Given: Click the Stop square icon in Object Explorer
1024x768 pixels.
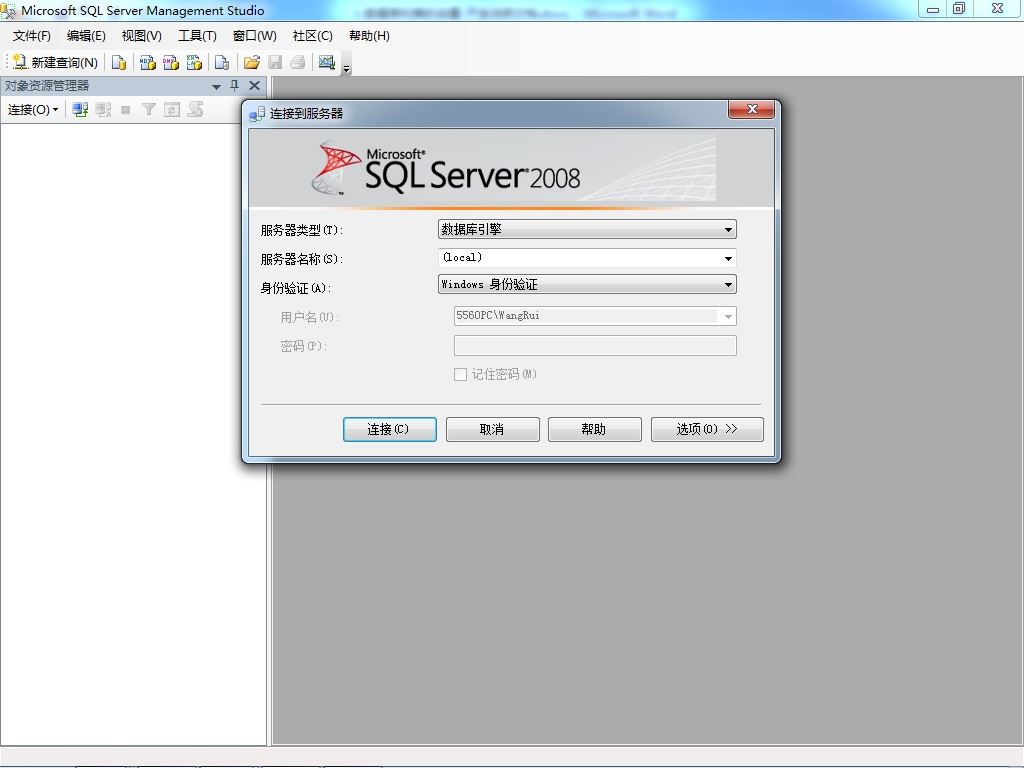Looking at the screenshot, I should [x=126, y=110].
